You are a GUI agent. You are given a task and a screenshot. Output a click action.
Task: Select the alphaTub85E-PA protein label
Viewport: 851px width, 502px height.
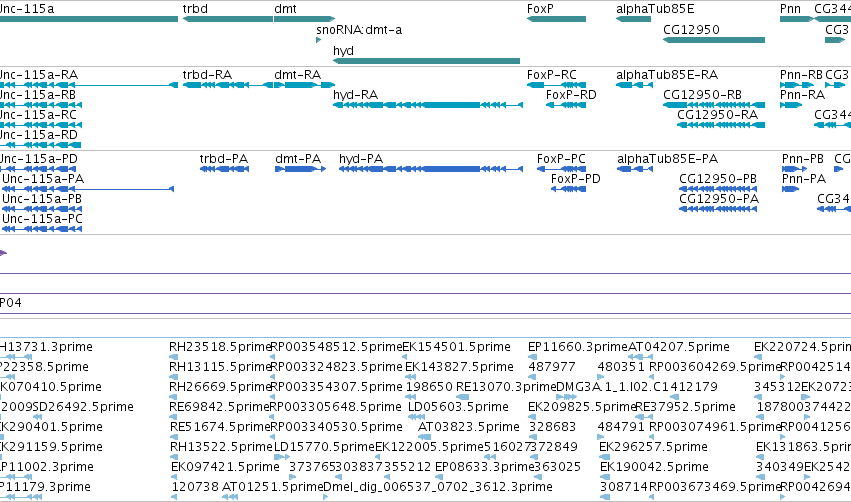(668, 159)
